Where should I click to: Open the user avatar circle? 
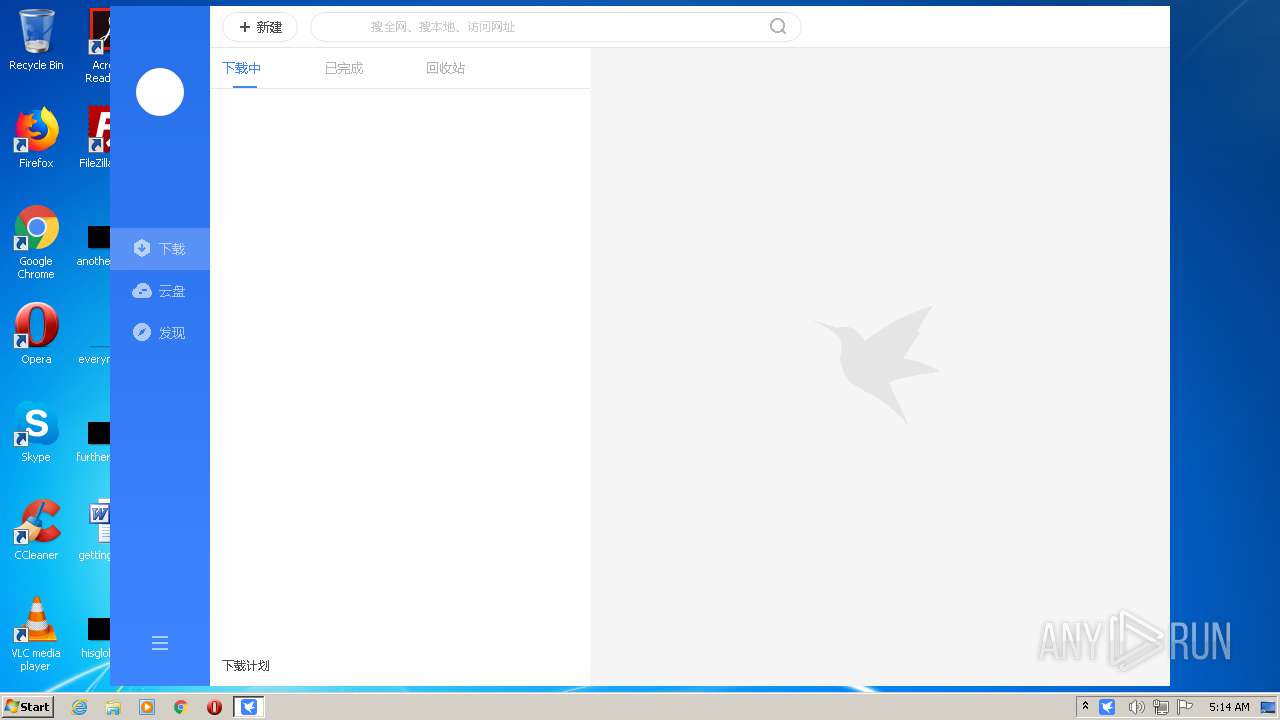click(160, 92)
